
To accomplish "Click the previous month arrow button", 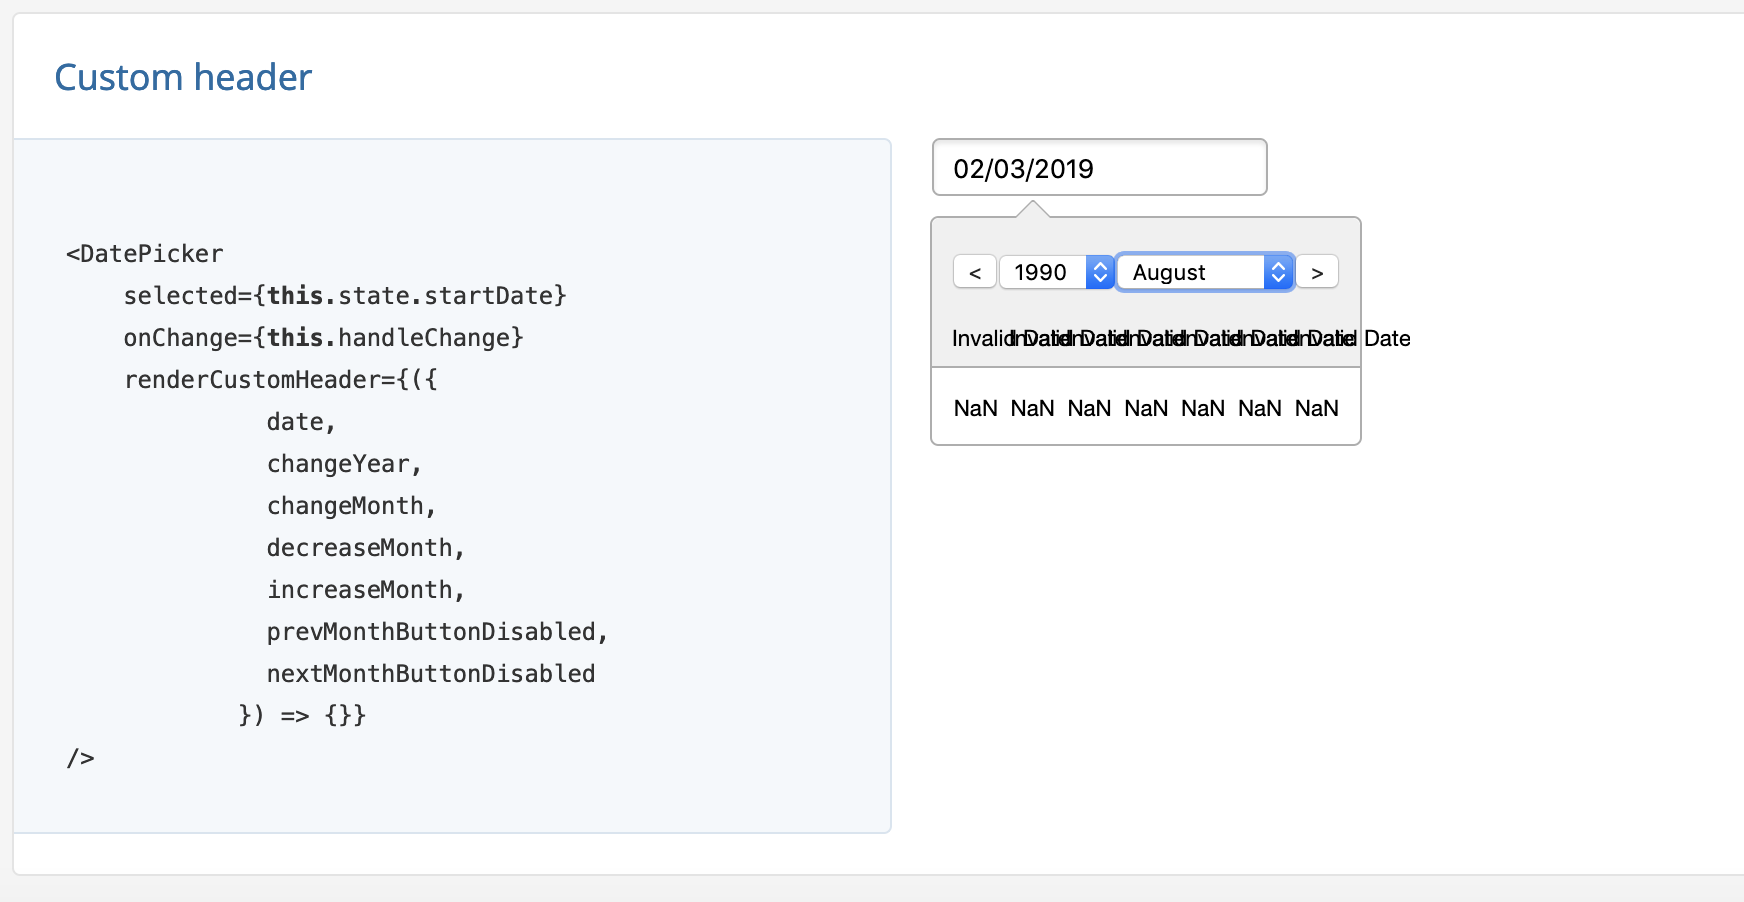I will pyautogui.click(x=974, y=271).
